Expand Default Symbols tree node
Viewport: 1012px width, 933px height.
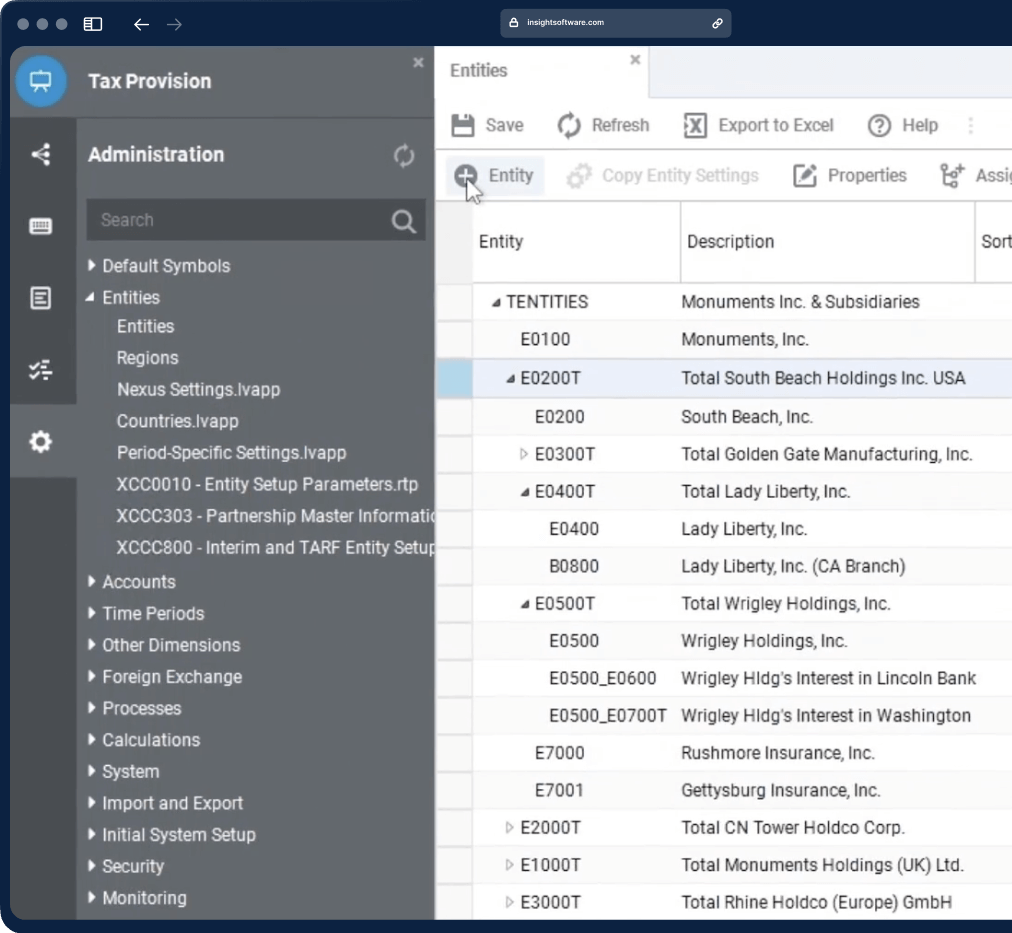[92, 265]
